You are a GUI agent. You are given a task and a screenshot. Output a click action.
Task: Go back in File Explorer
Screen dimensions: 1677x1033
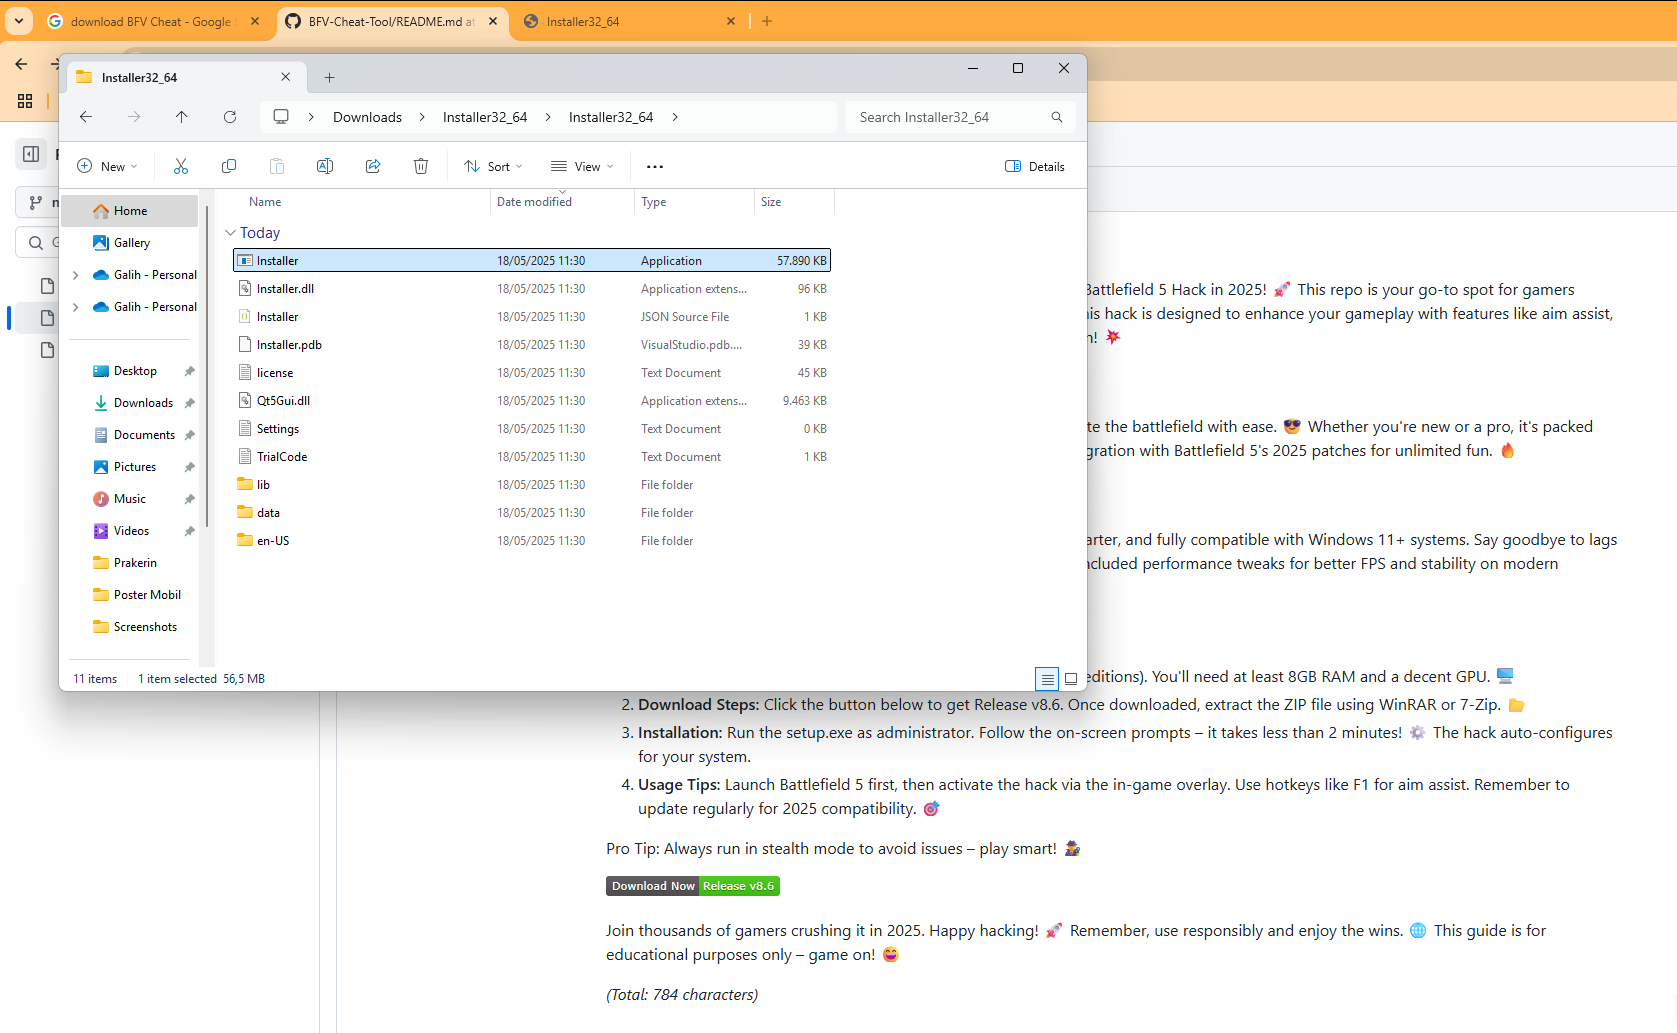(x=86, y=117)
